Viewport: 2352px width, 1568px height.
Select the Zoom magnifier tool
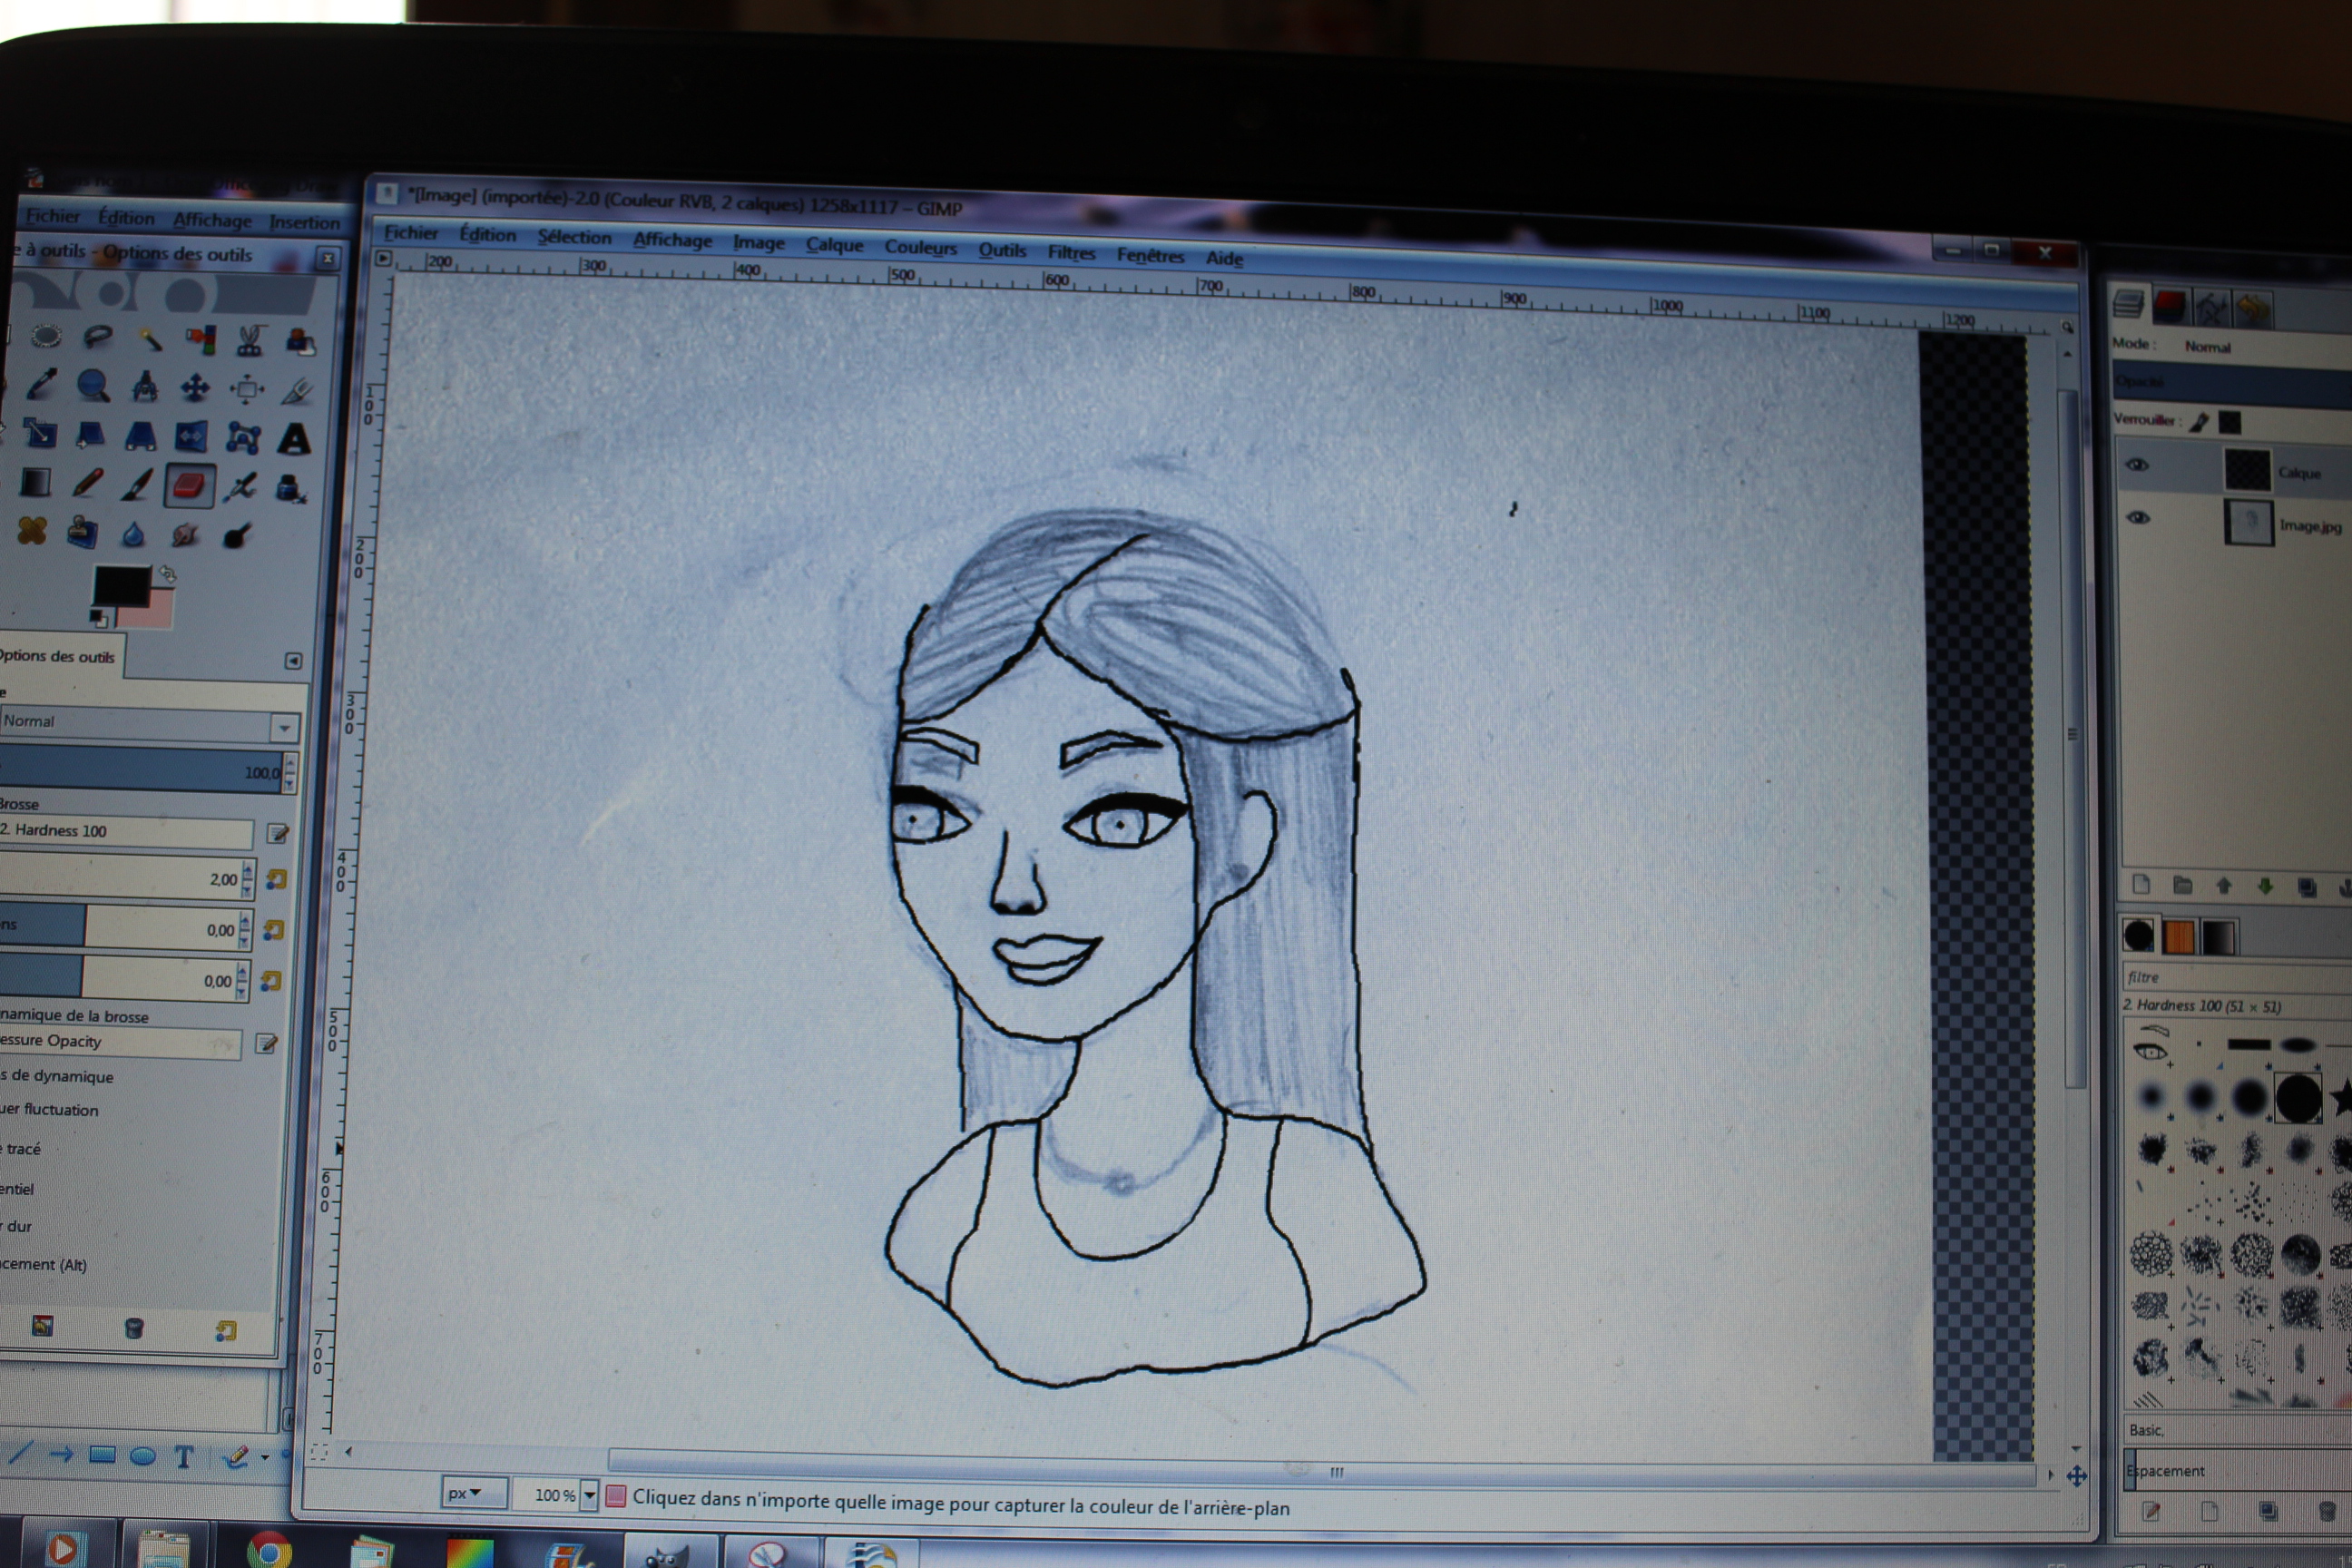pyautogui.click(x=93, y=386)
